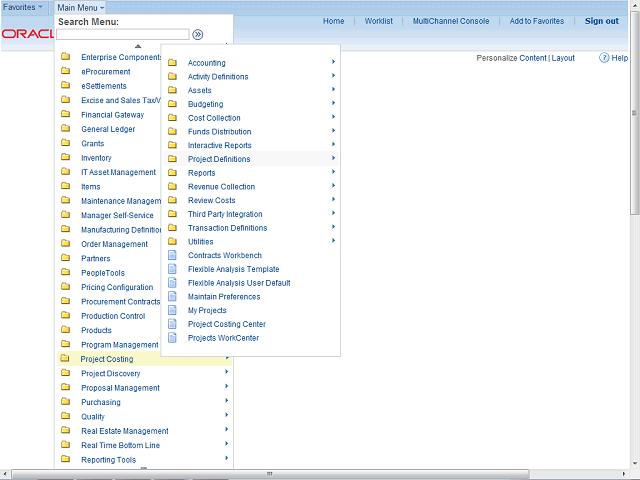Open the Favorites dropdown
The height and width of the screenshot is (480, 640).
point(23,7)
